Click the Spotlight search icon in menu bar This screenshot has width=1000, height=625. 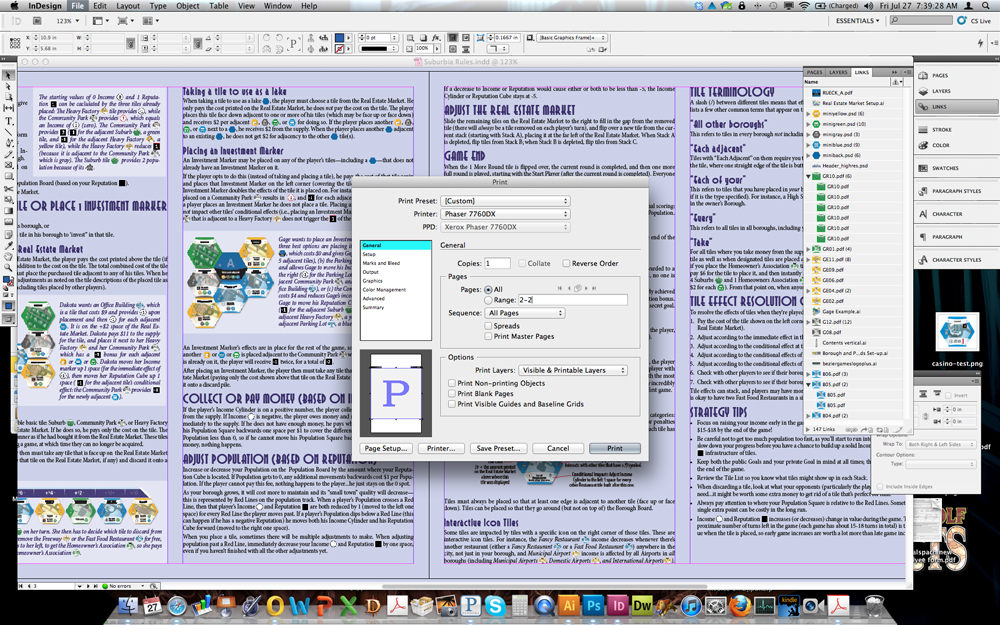click(985, 5)
